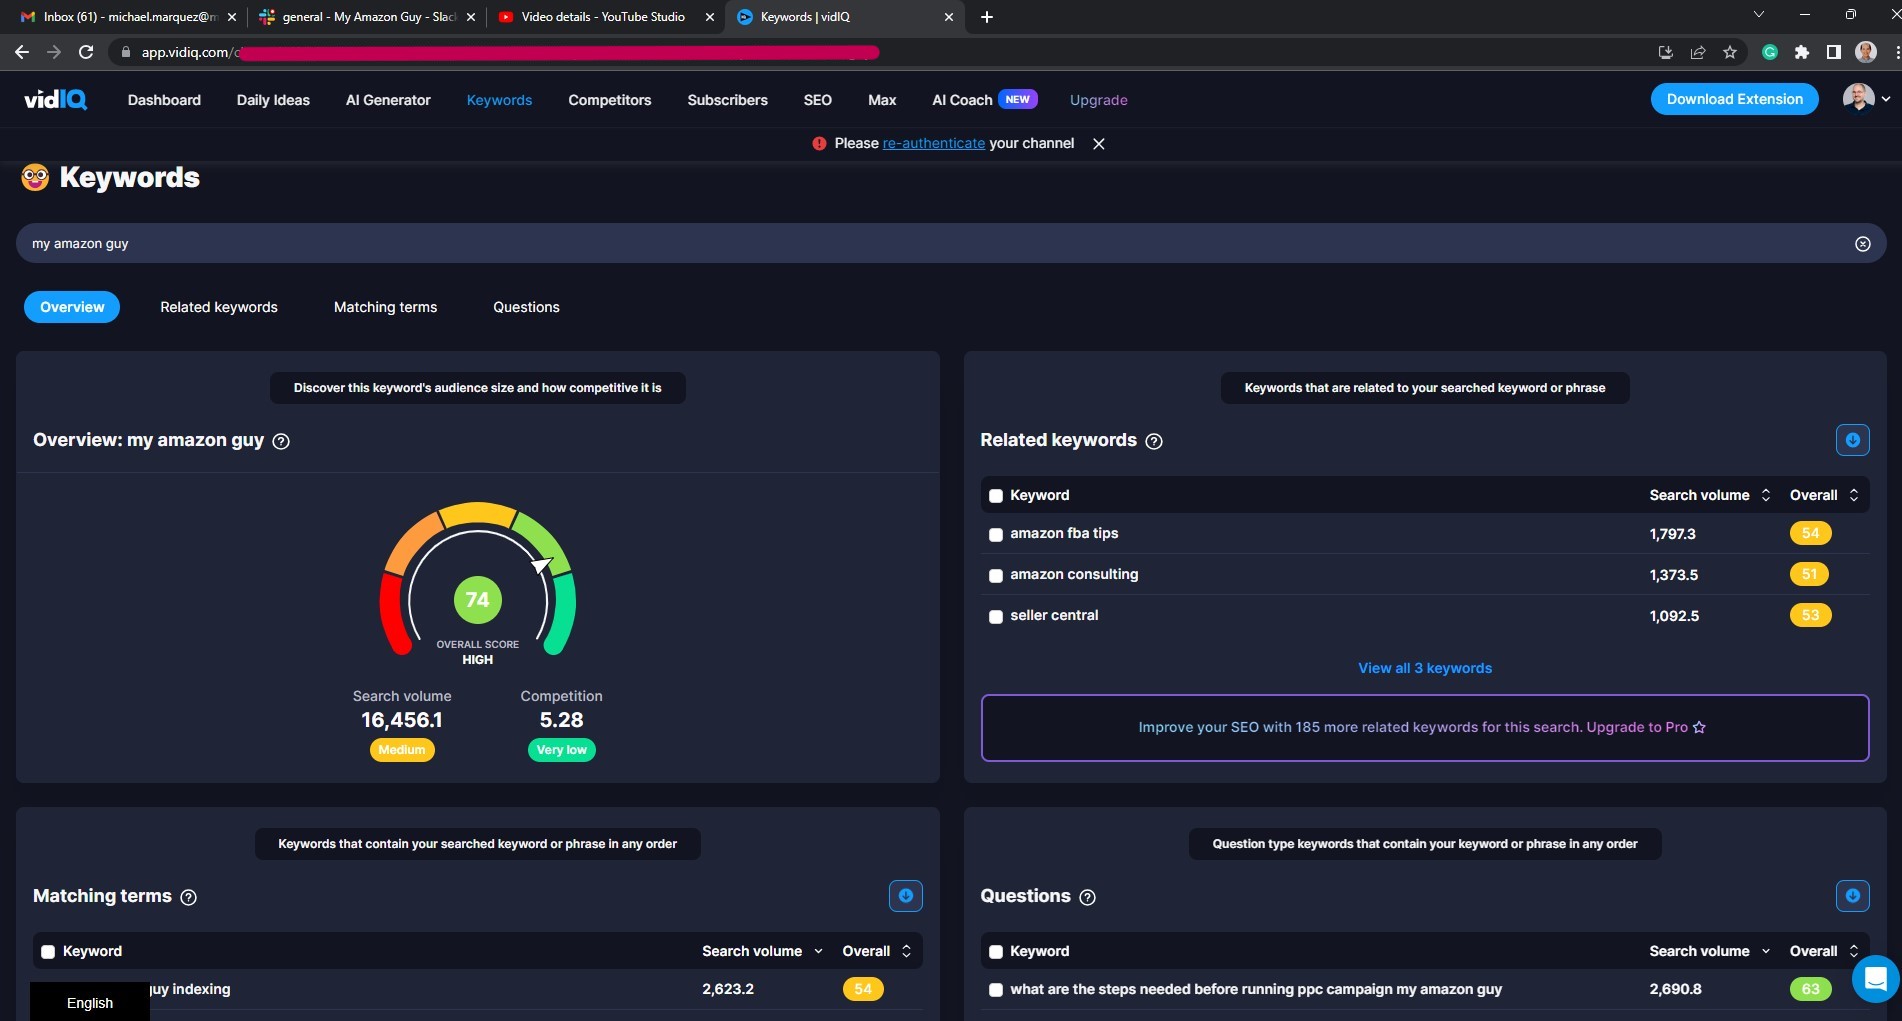Open help icon beside Related keywords
This screenshot has height=1021, width=1902.
[1154, 441]
